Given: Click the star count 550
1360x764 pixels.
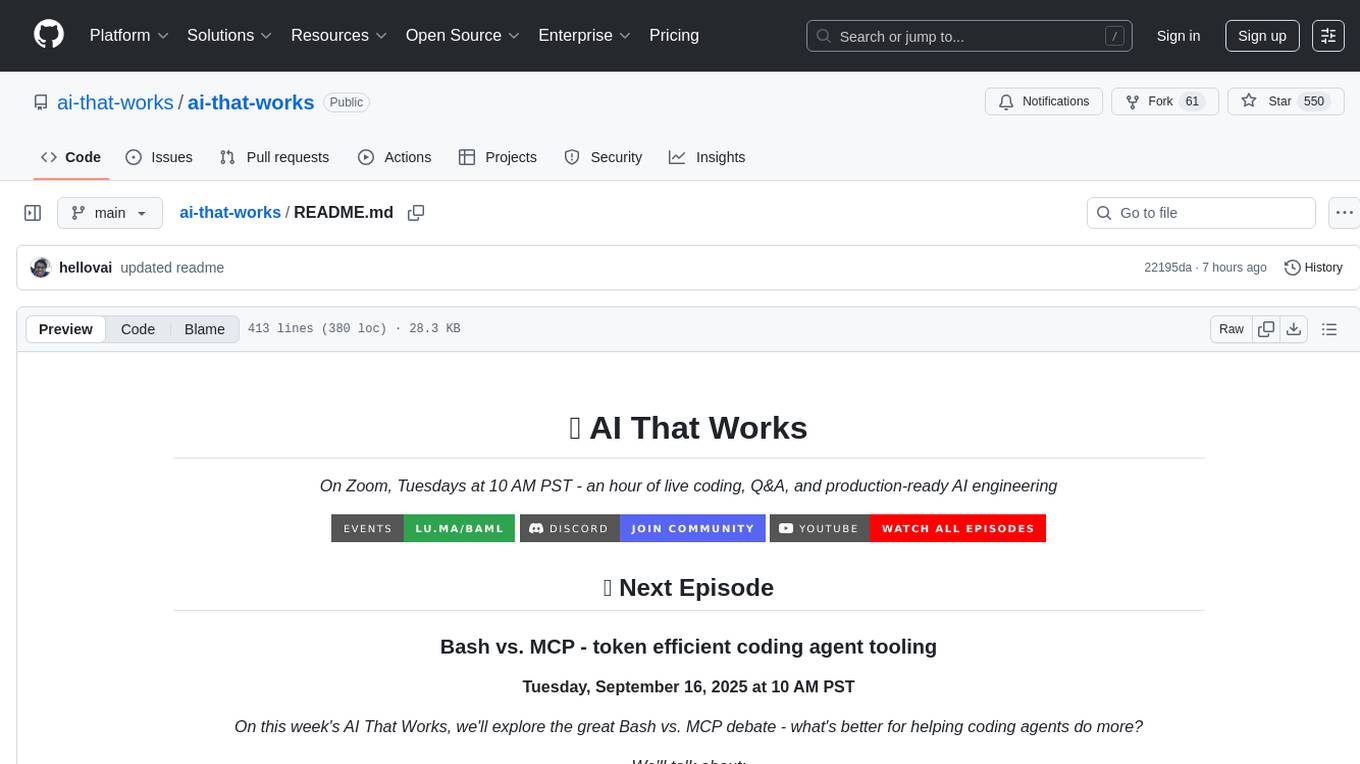Looking at the screenshot, I should [1314, 102].
